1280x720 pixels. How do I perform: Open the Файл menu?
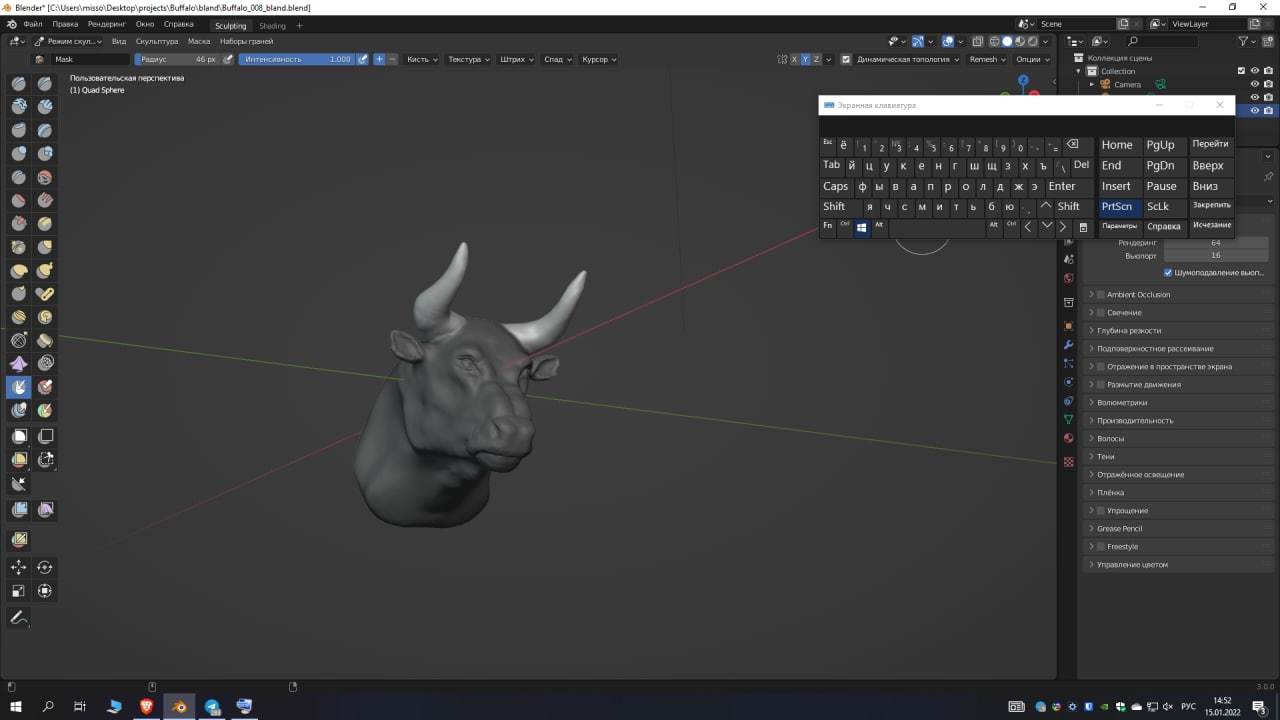pyautogui.click(x=32, y=23)
